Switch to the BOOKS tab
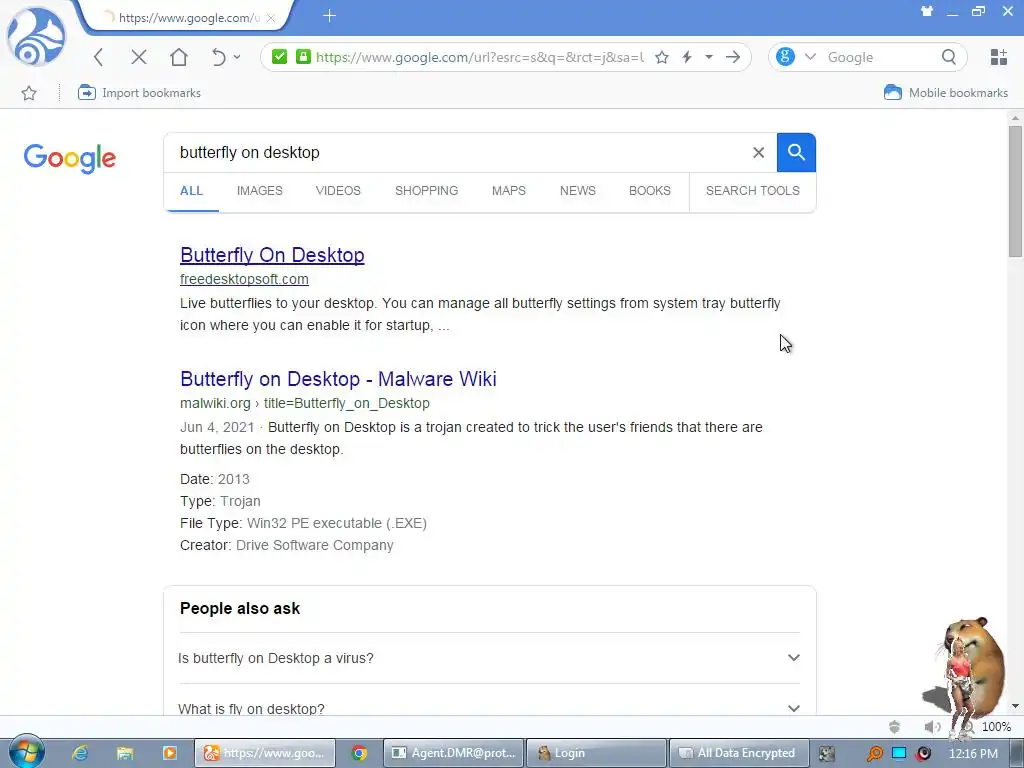Image resolution: width=1024 pixels, height=768 pixels. pos(650,191)
